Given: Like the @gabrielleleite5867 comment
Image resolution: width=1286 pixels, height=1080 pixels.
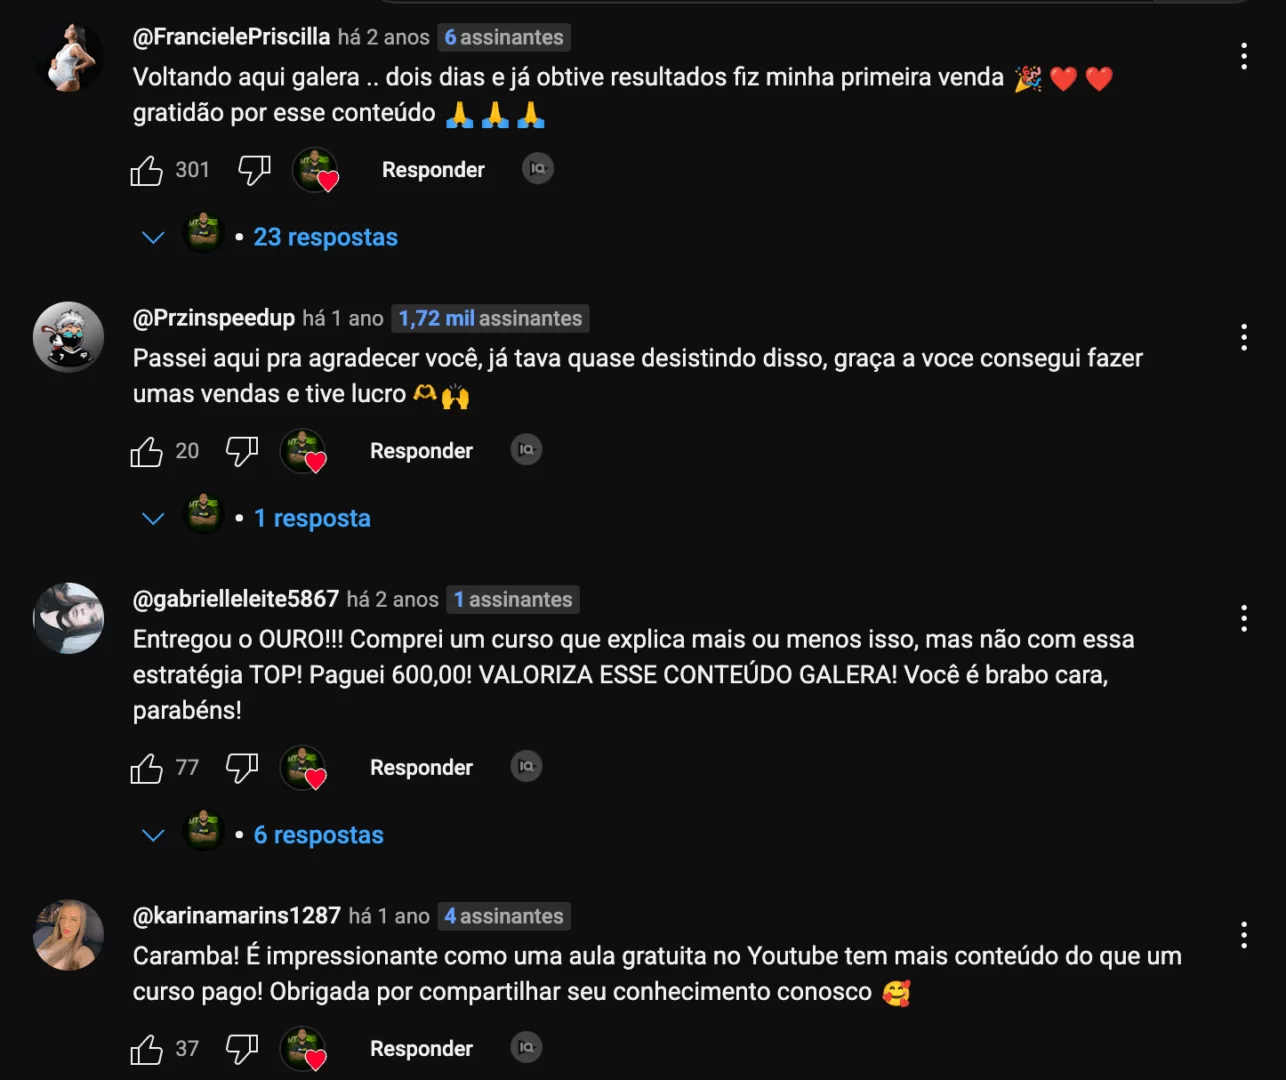Looking at the screenshot, I should 146,768.
